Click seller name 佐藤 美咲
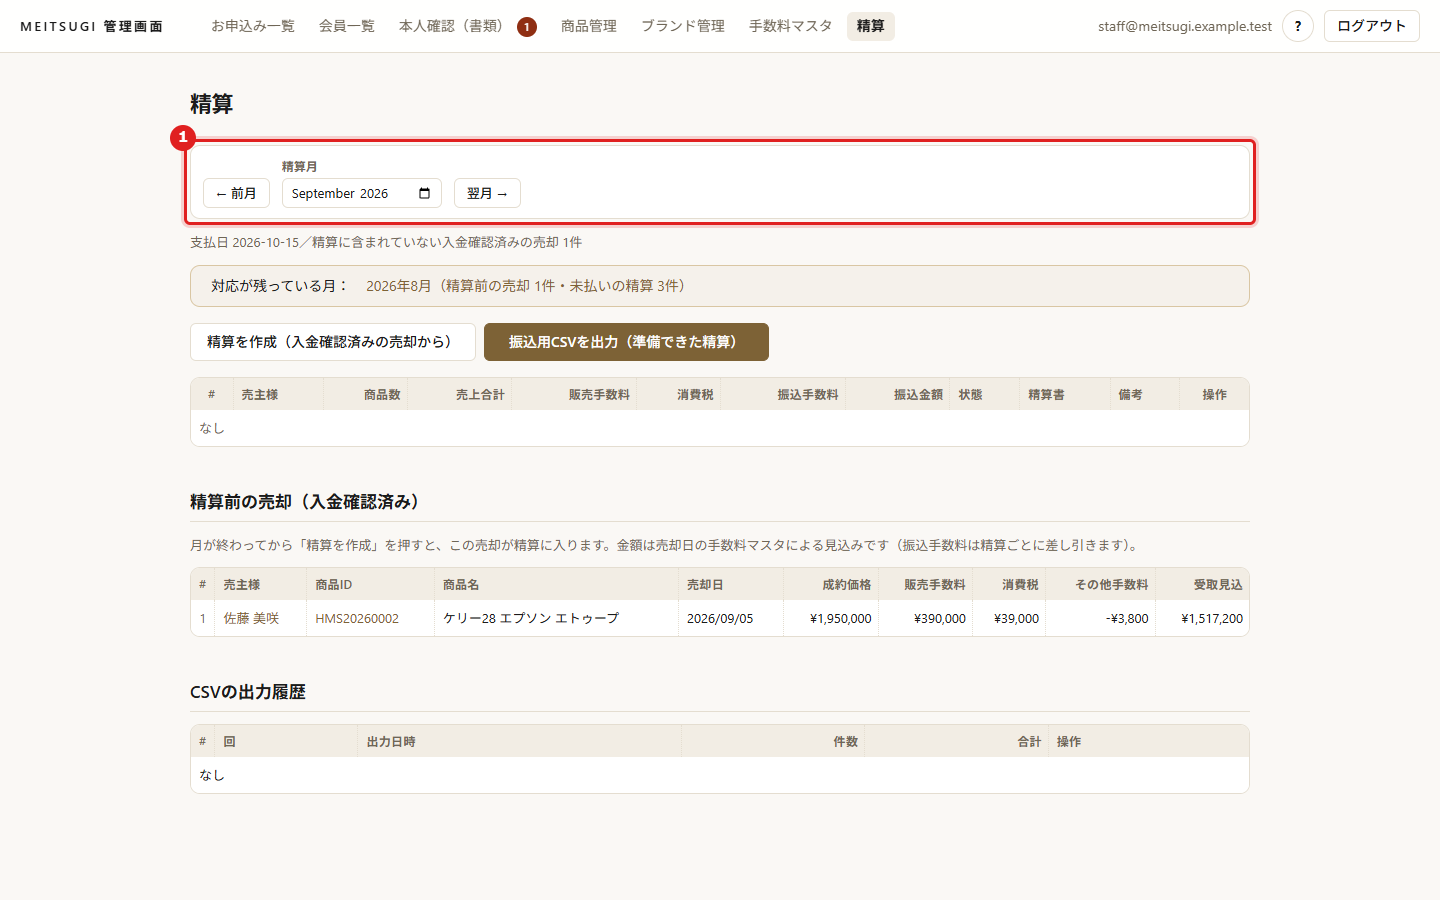The image size is (1440, 900). (251, 618)
